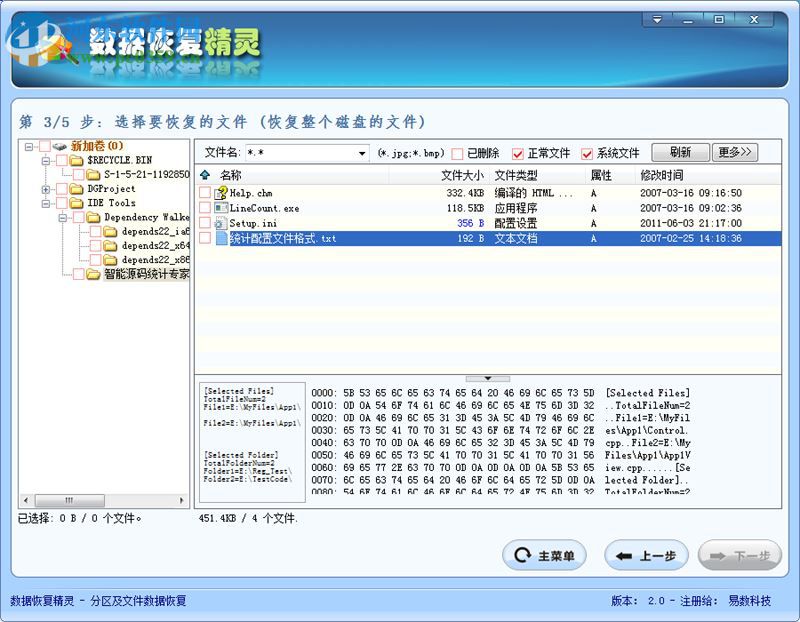
Task: Click the IDE Tools folder icon
Action: [77, 203]
